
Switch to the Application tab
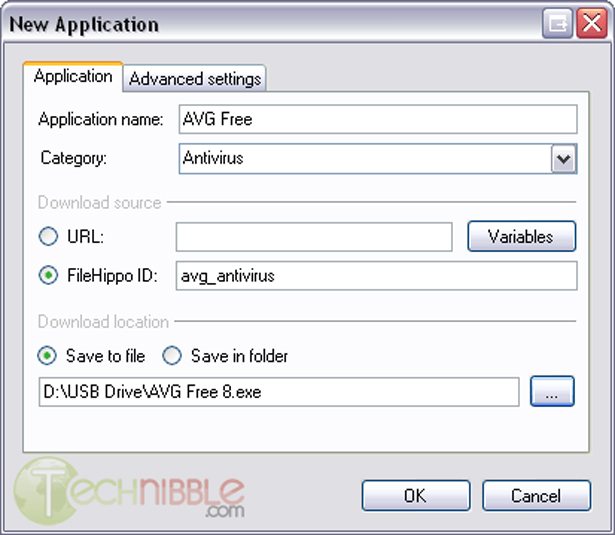tap(73, 76)
